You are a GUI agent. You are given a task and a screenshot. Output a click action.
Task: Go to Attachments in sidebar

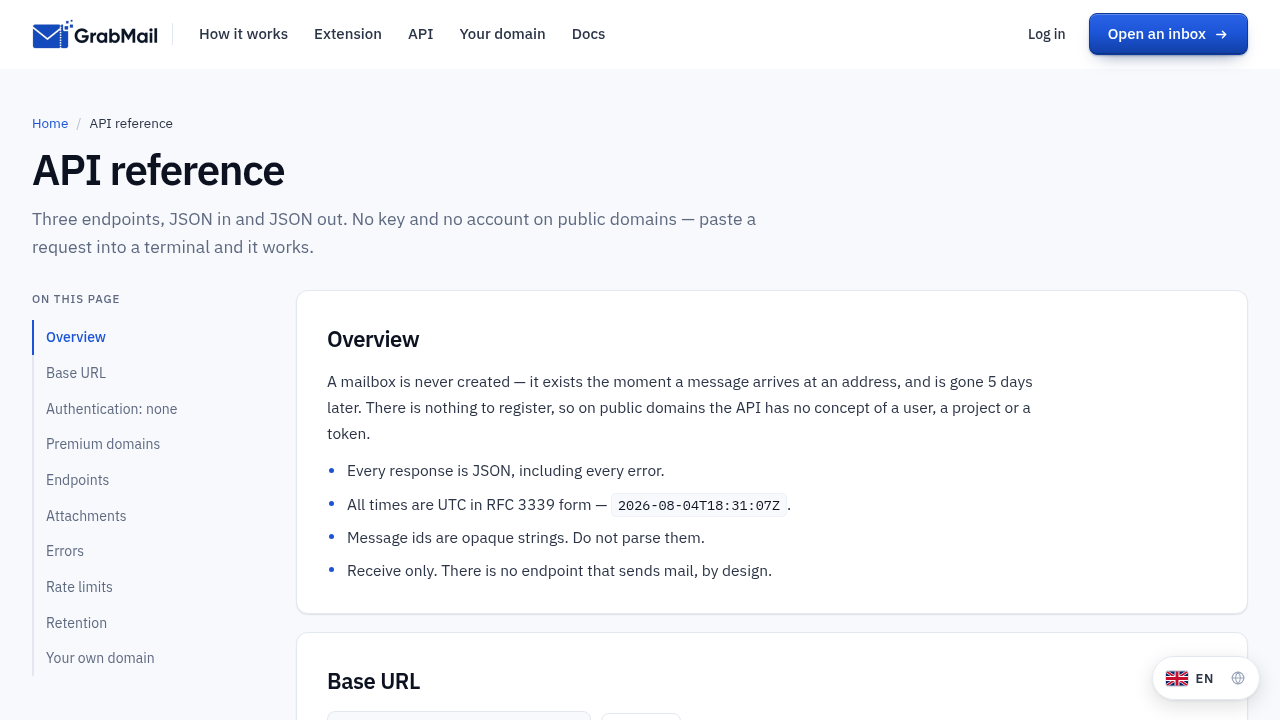click(86, 516)
